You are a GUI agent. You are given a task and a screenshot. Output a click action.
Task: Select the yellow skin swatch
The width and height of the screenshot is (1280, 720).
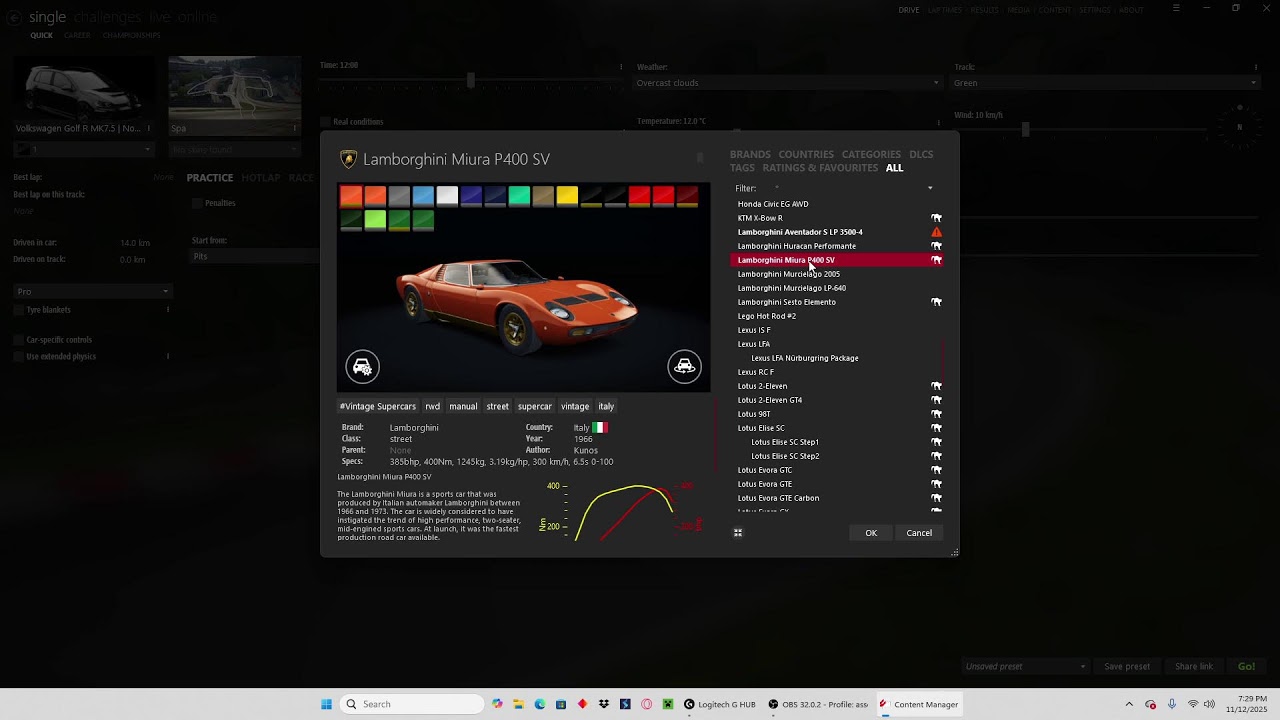click(567, 196)
